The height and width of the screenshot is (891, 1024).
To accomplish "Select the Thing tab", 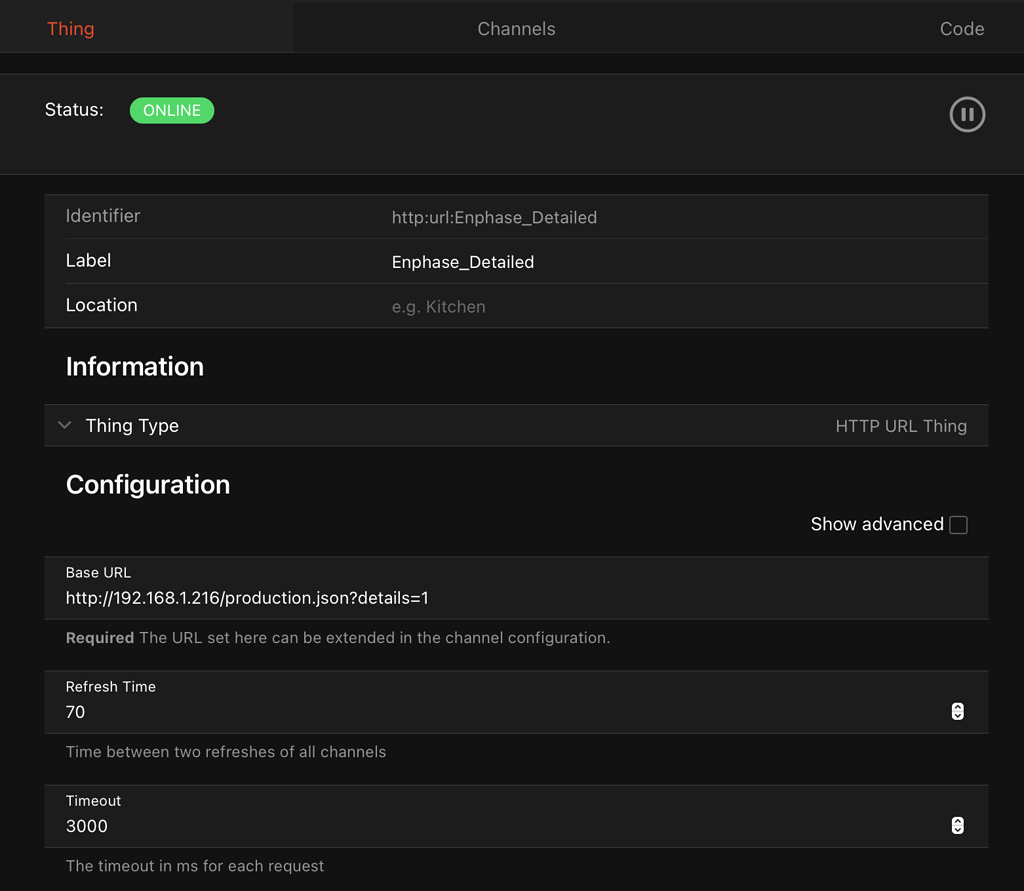I will (70, 28).
